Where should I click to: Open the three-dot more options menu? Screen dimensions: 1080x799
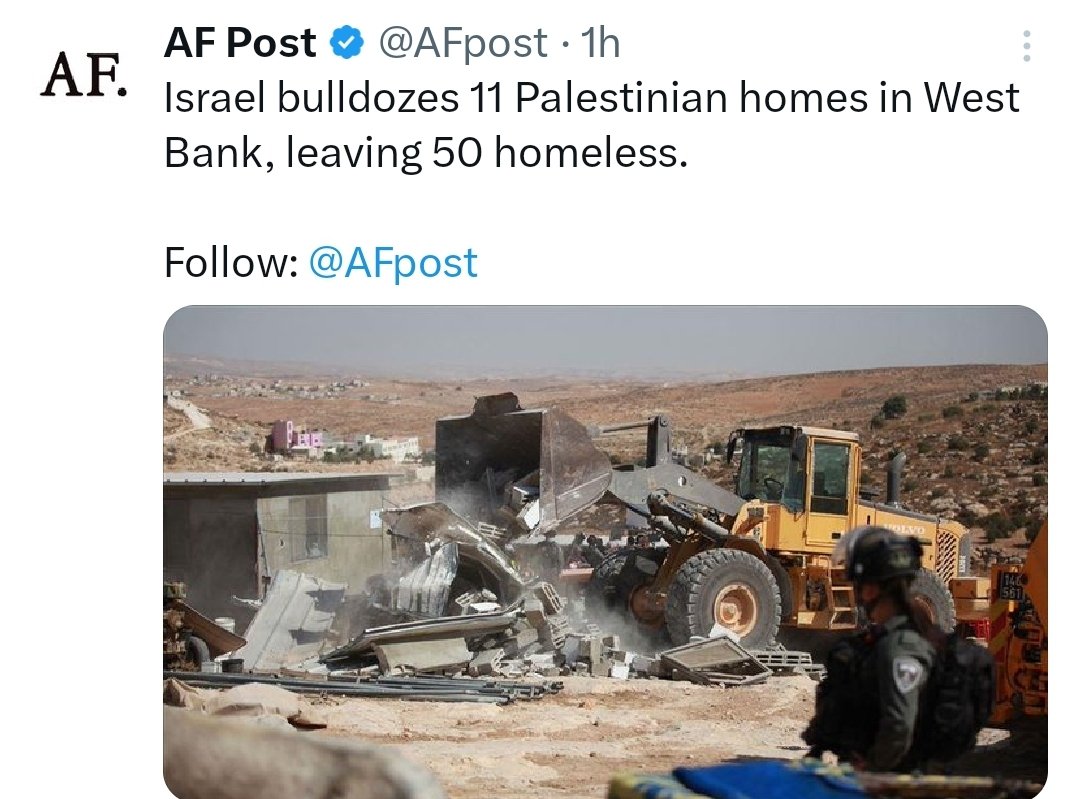[x=1026, y=46]
